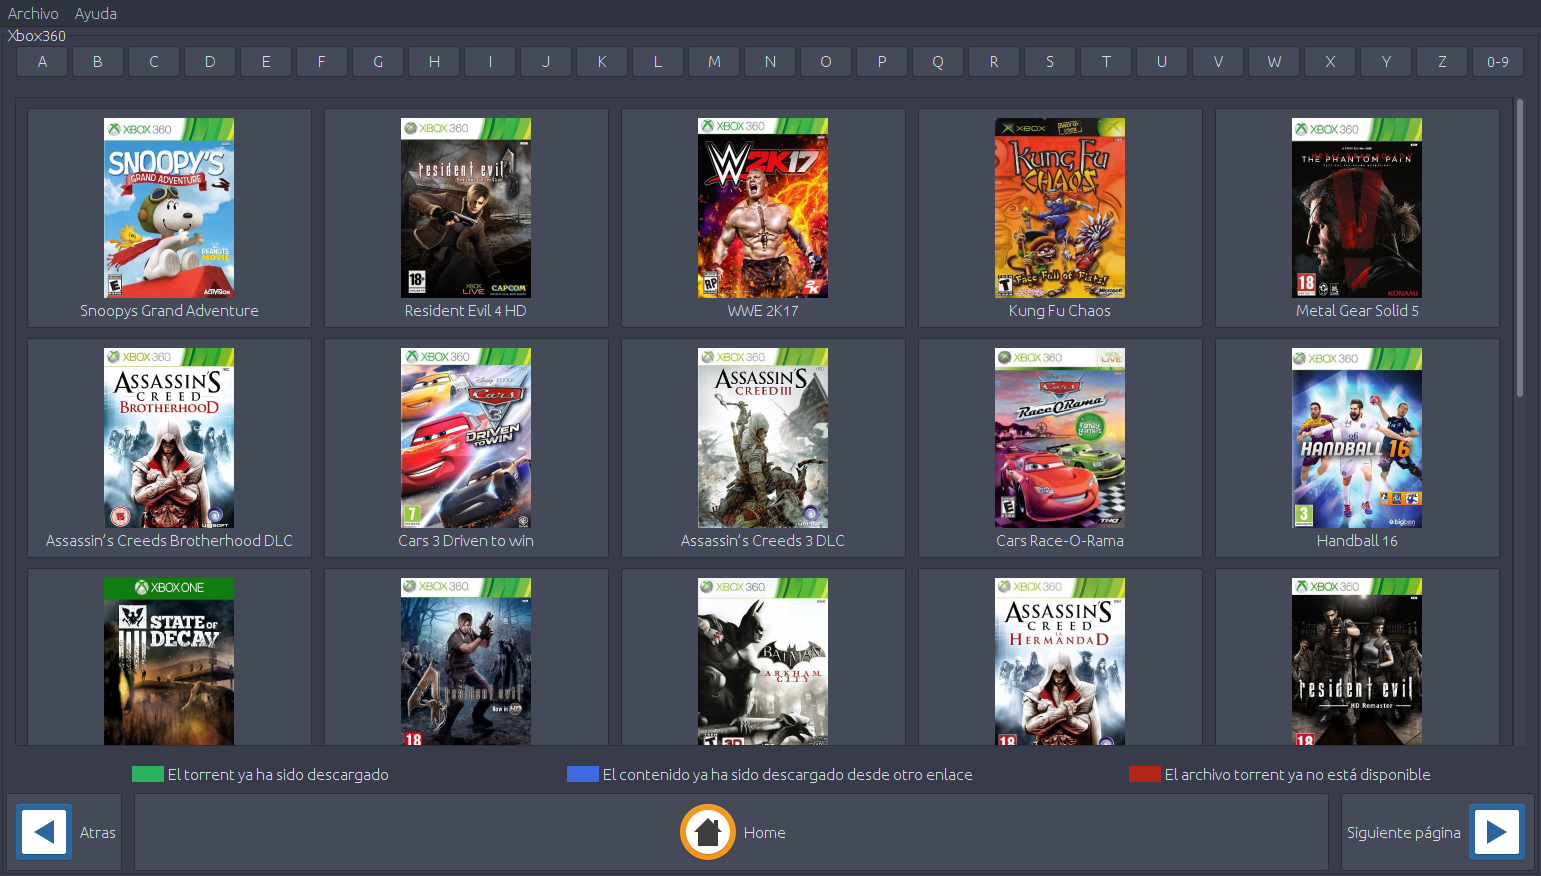The width and height of the screenshot is (1541, 876).
Task: Open Metal Gear Solid 5 cover
Action: click(x=1357, y=208)
